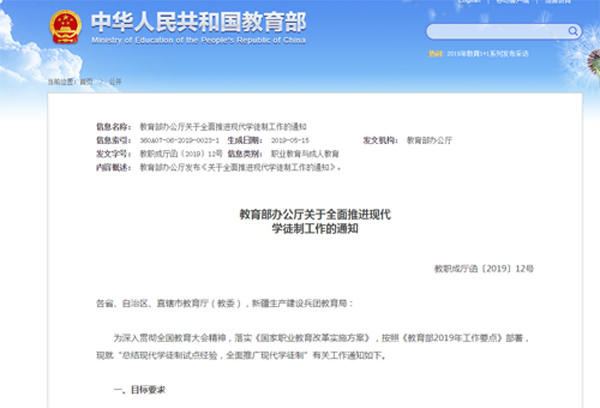Click the main heading 教育部办公厅关于全面推进现代
Viewport: 600px width, 408px height.
[x=315, y=214]
